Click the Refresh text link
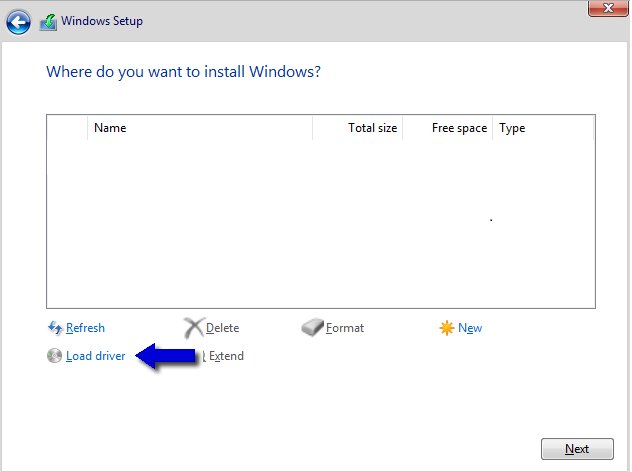 [85, 328]
